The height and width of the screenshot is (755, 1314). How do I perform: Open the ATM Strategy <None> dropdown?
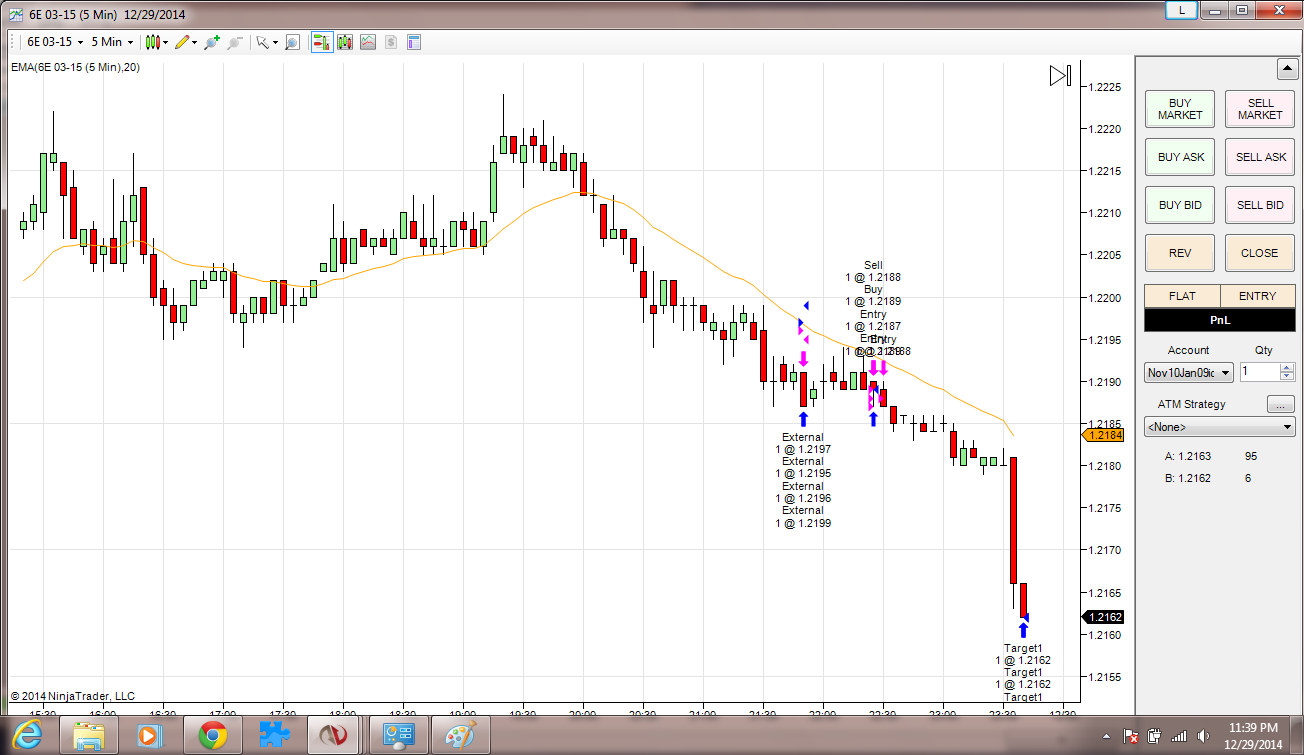(1219, 427)
